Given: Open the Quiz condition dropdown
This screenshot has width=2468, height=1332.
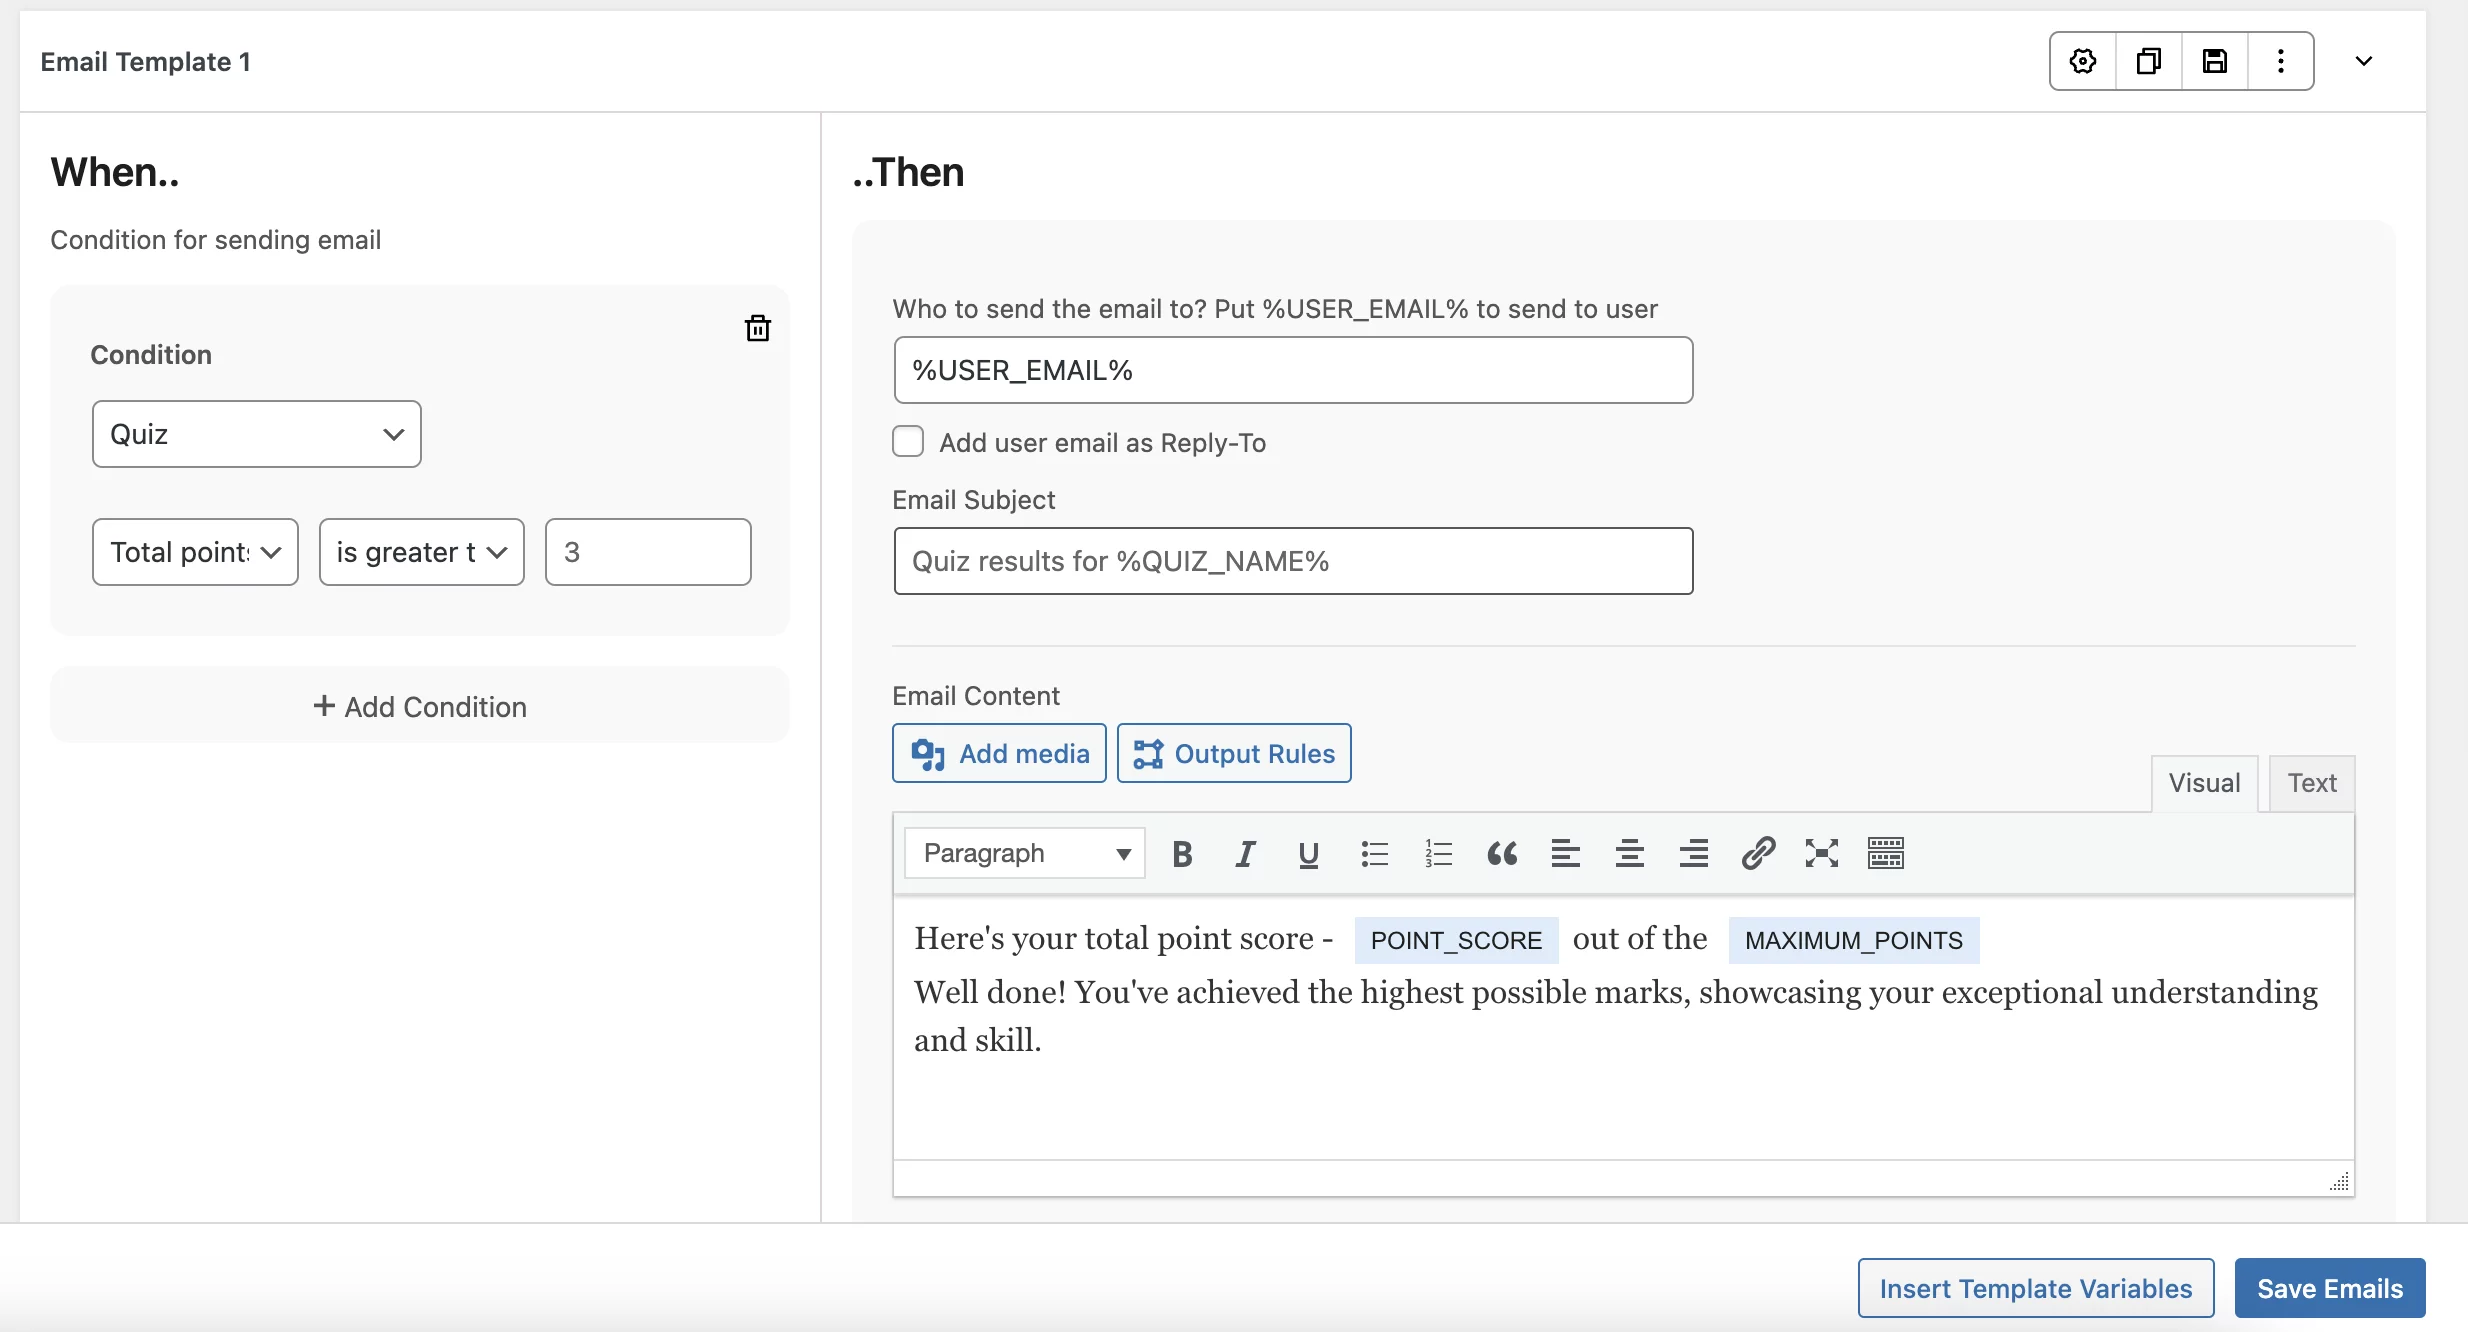Looking at the screenshot, I should point(257,434).
